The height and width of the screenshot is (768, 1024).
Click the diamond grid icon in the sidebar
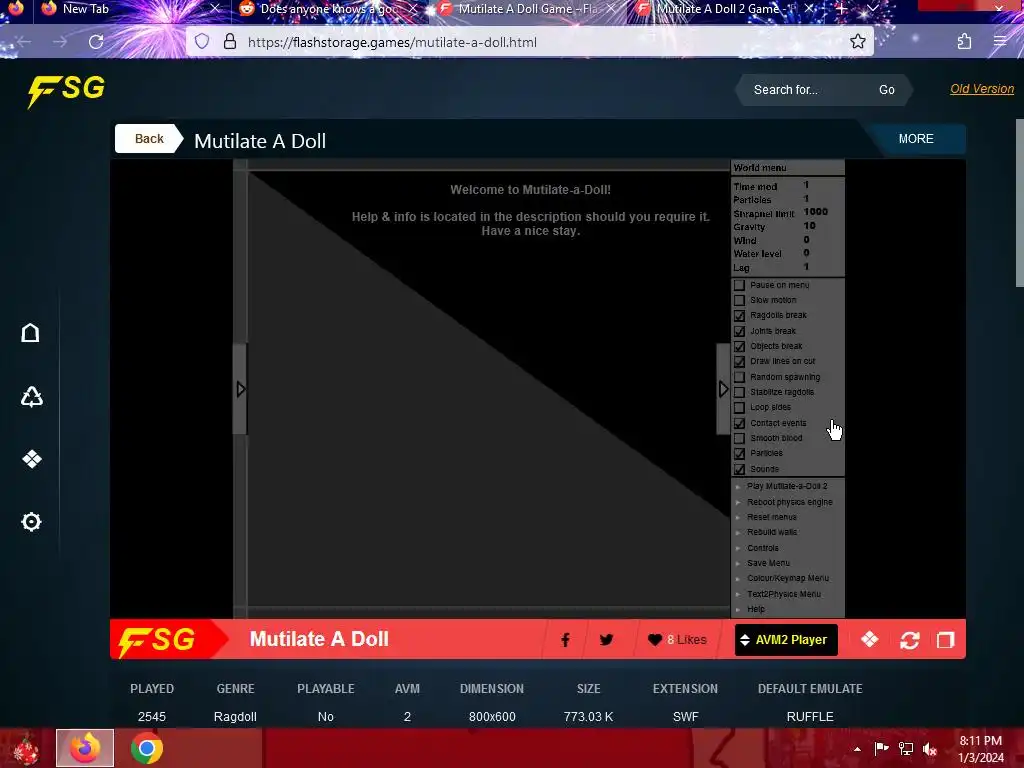(31, 459)
